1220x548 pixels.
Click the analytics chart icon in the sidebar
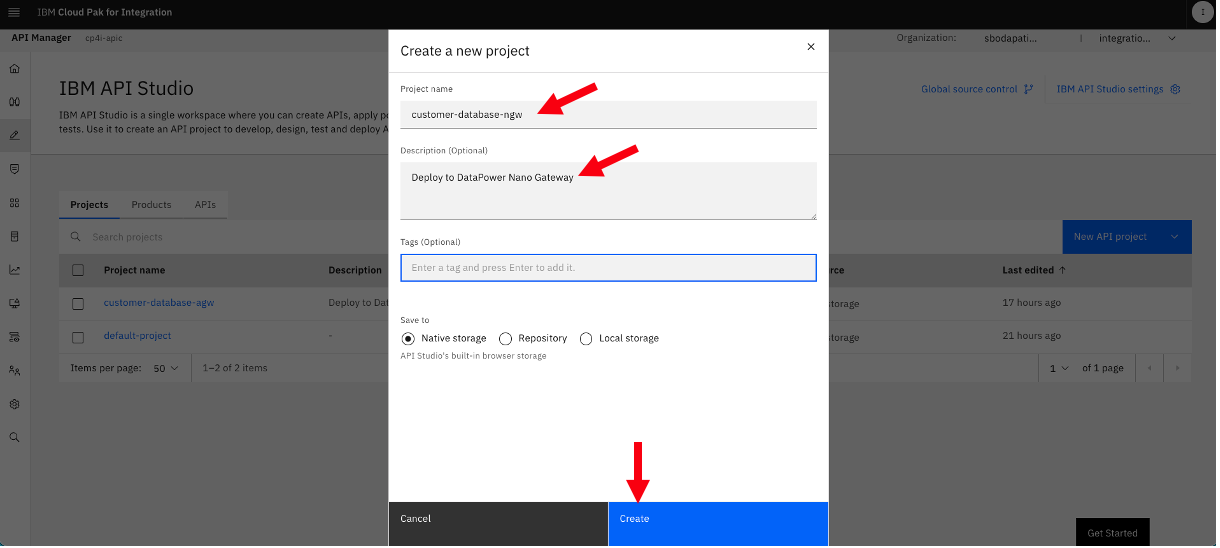coord(14,270)
